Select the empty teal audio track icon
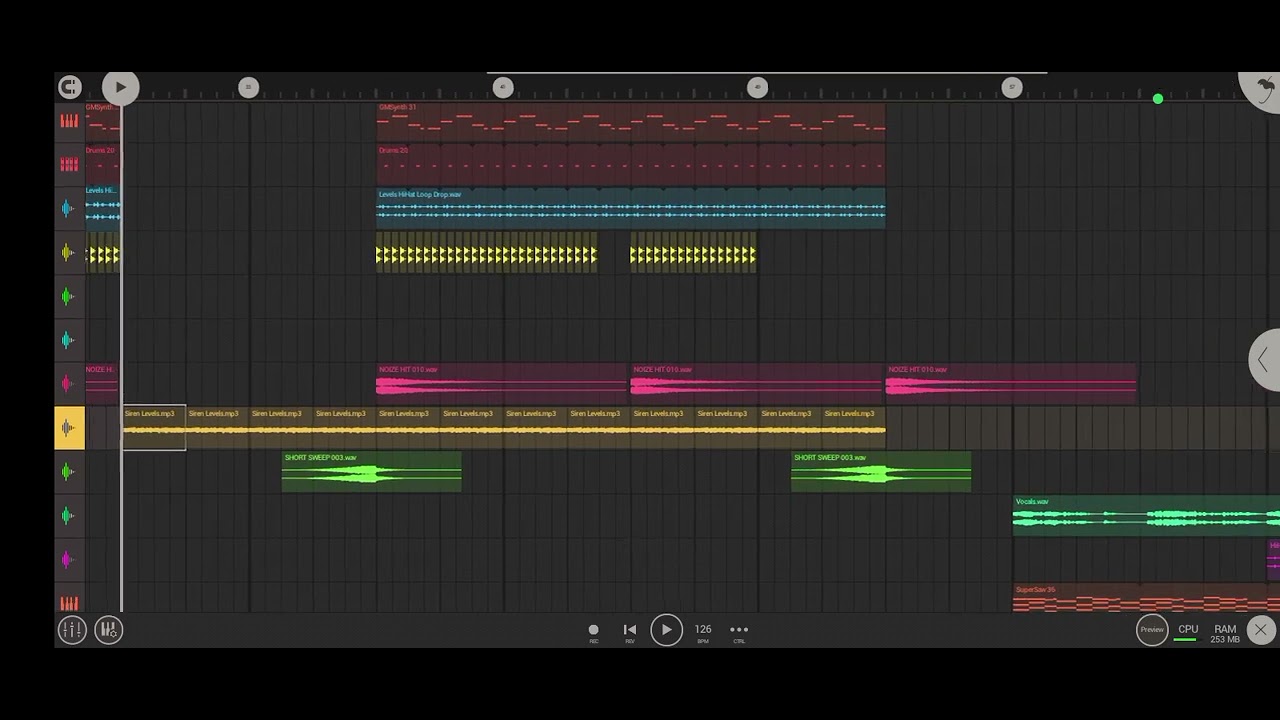The width and height of the screenshot is (1280, 720). pos(69,340)
